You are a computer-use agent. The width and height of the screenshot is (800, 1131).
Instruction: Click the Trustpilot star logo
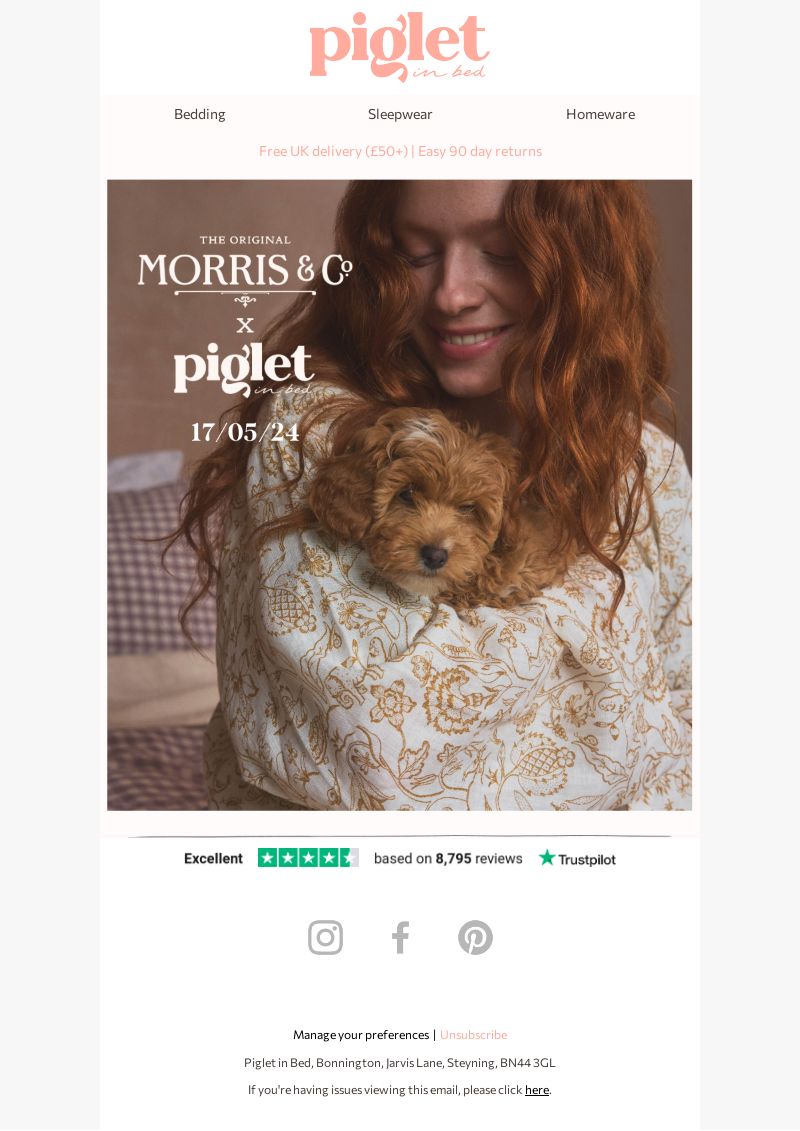click(x=577, y=858)
